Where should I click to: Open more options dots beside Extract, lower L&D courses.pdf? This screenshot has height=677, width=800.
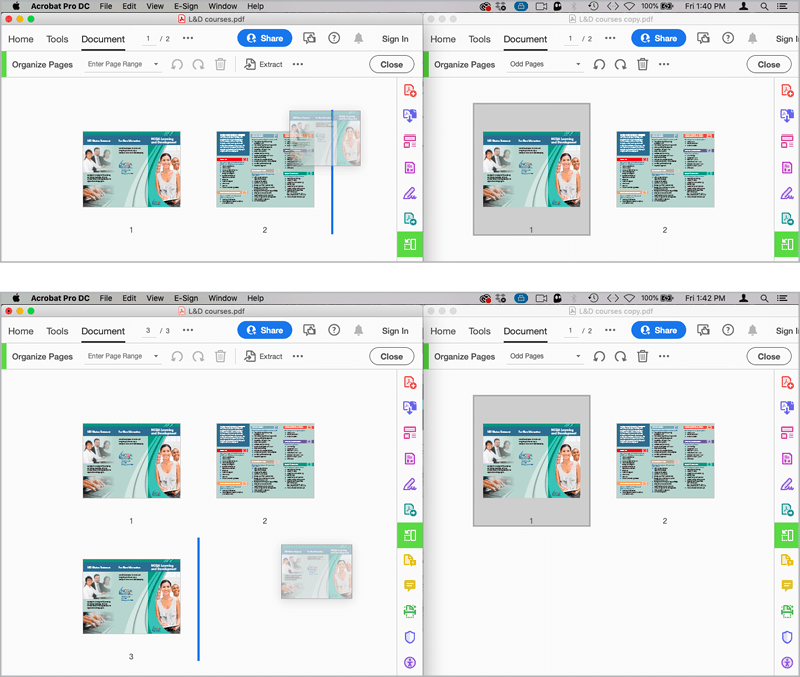[298, 356]
